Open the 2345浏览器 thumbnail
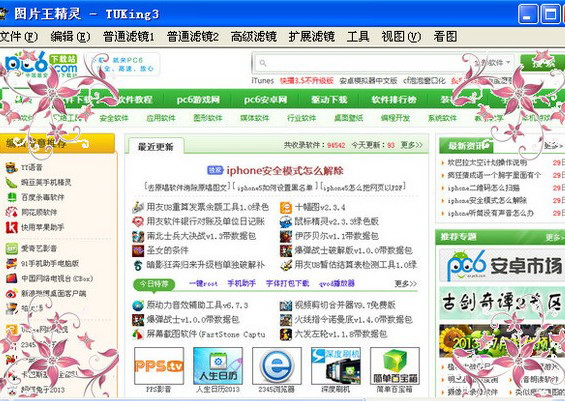565x401 pixels. pos(277,366)
